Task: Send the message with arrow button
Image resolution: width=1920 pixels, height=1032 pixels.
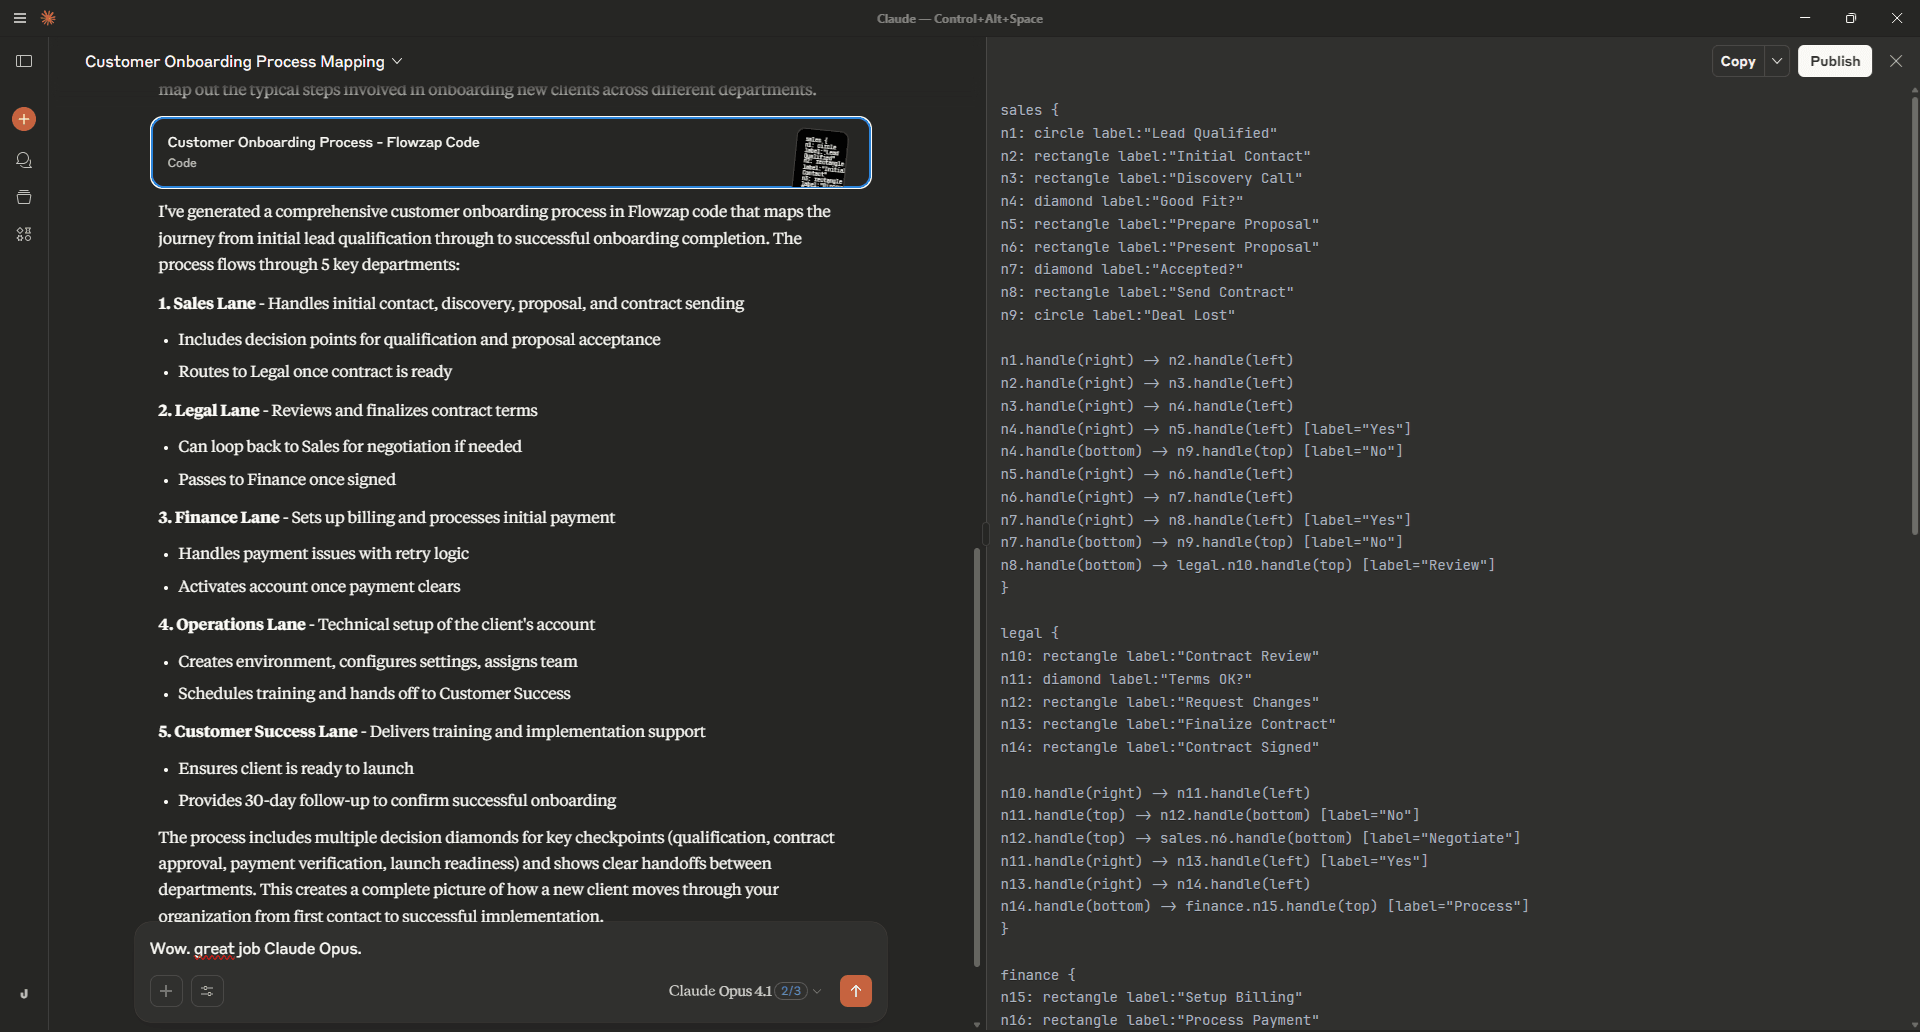Action: (x=855, y=991)
